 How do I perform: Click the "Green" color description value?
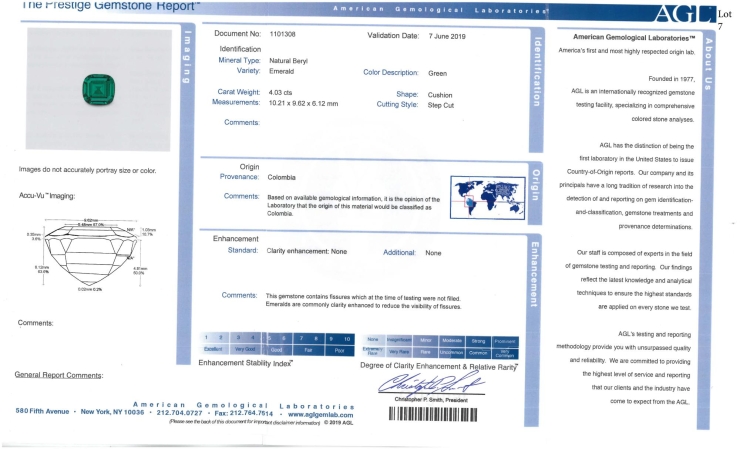[x=437, y=73]
